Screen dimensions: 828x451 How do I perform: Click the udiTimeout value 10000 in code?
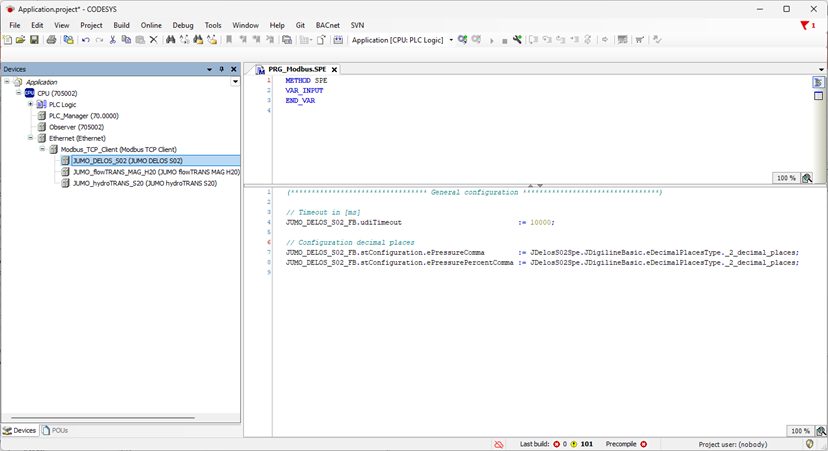(x=540, y=222)
